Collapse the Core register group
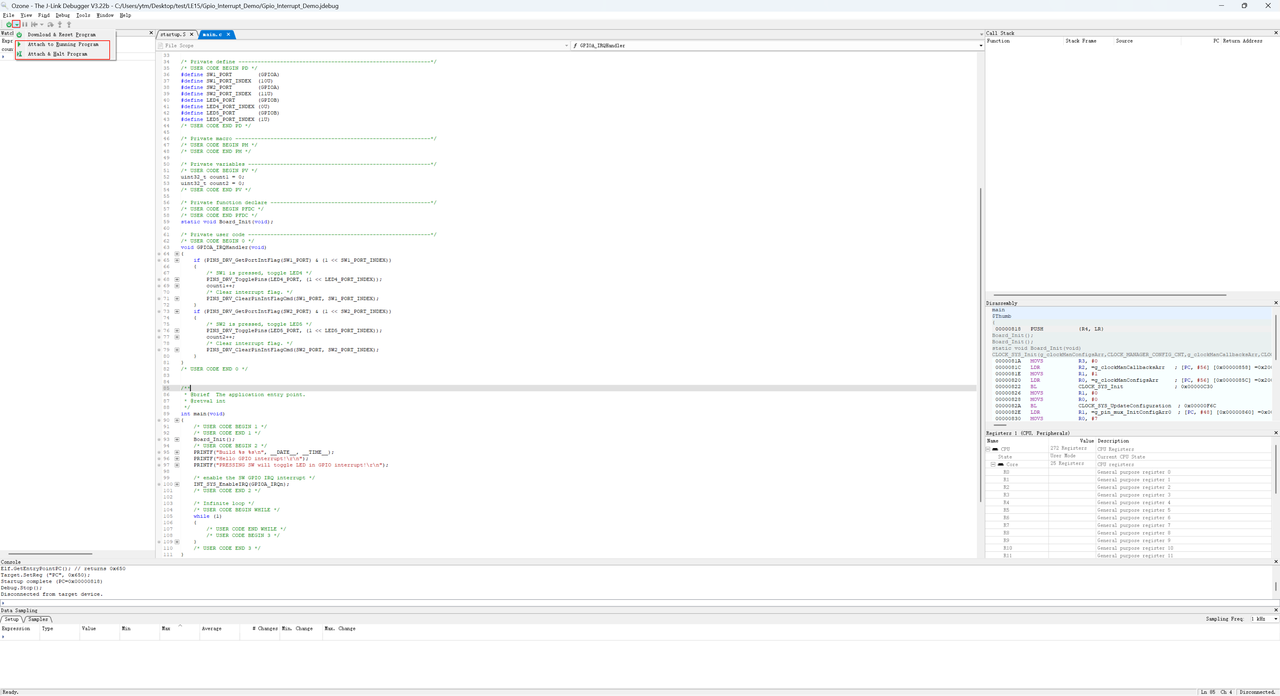 coord(993,464)
